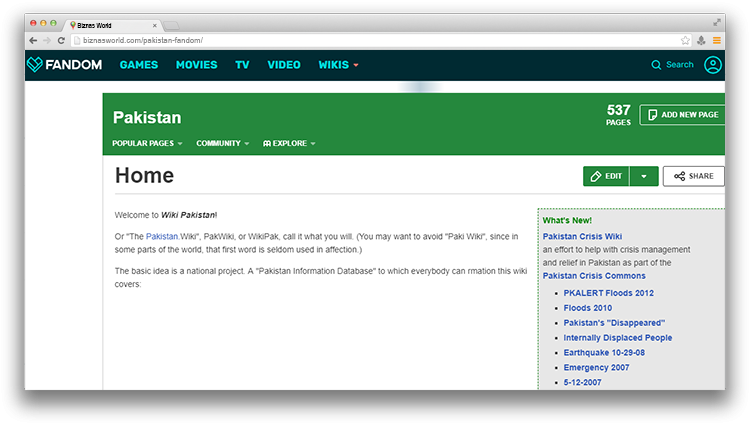Click the search magnifier icon
Image resolution: width=750 pixels, height=425 pixels.
656,65
